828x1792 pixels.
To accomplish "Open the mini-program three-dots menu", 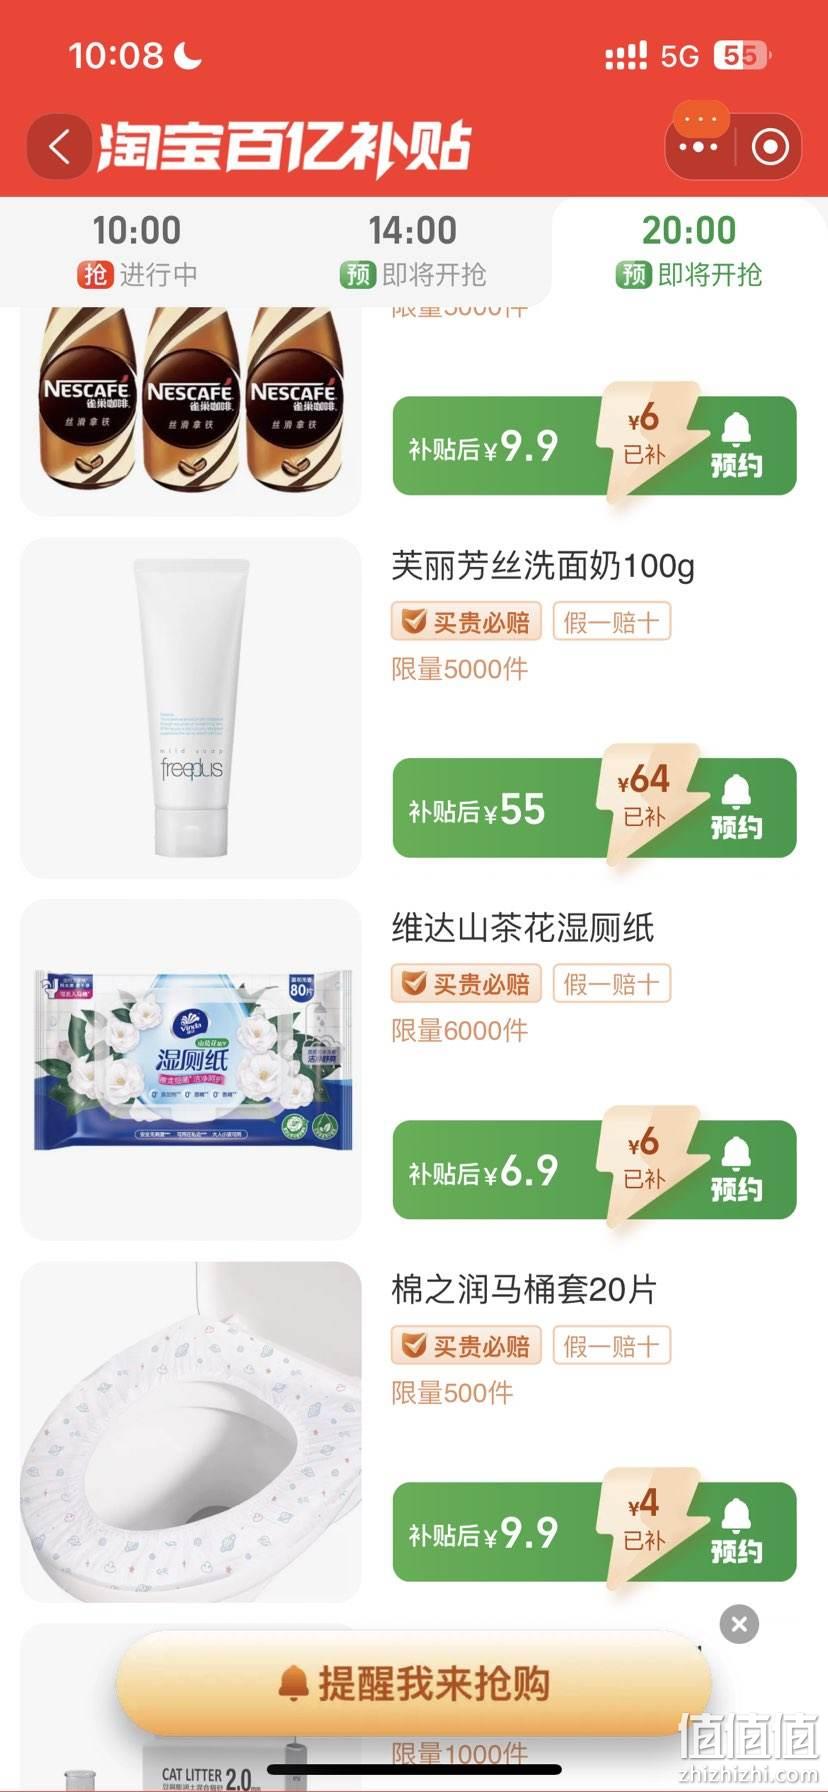I will click(x=699, y=147).
